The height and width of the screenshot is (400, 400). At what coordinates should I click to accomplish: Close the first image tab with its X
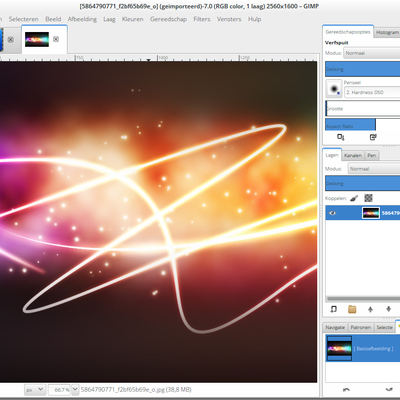pos(11,40)
